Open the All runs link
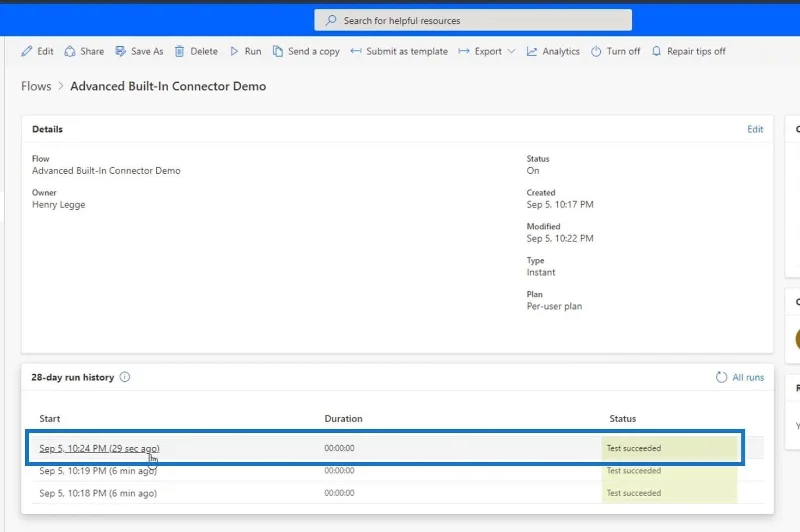This screenshot has height=532, width=800. [748, 377]
